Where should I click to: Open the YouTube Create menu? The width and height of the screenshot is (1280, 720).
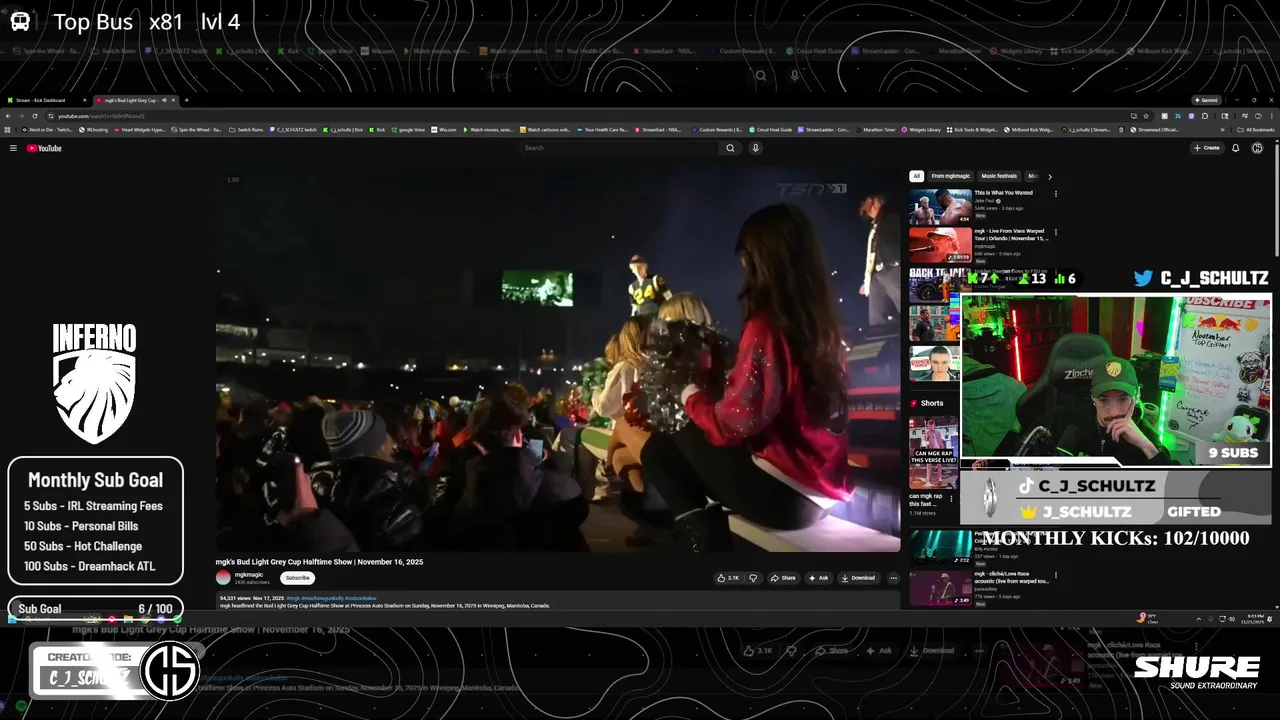(x=1206, y=148)
